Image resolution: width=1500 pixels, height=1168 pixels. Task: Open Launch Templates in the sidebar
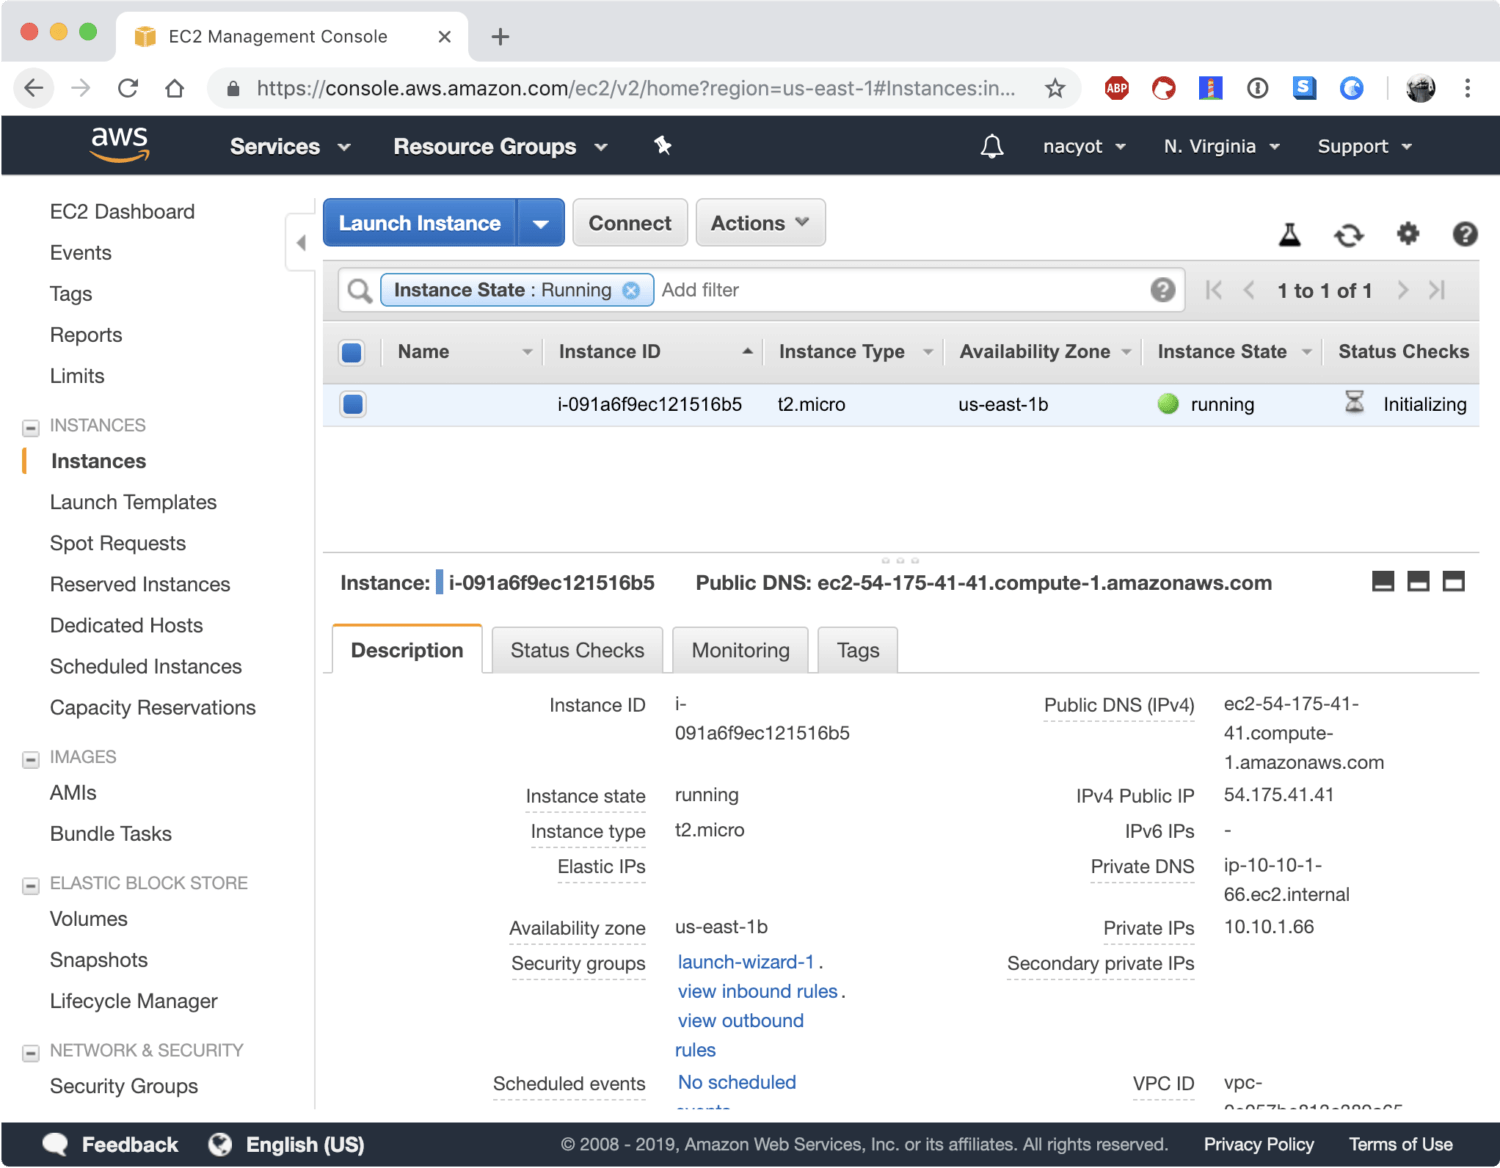133,502
